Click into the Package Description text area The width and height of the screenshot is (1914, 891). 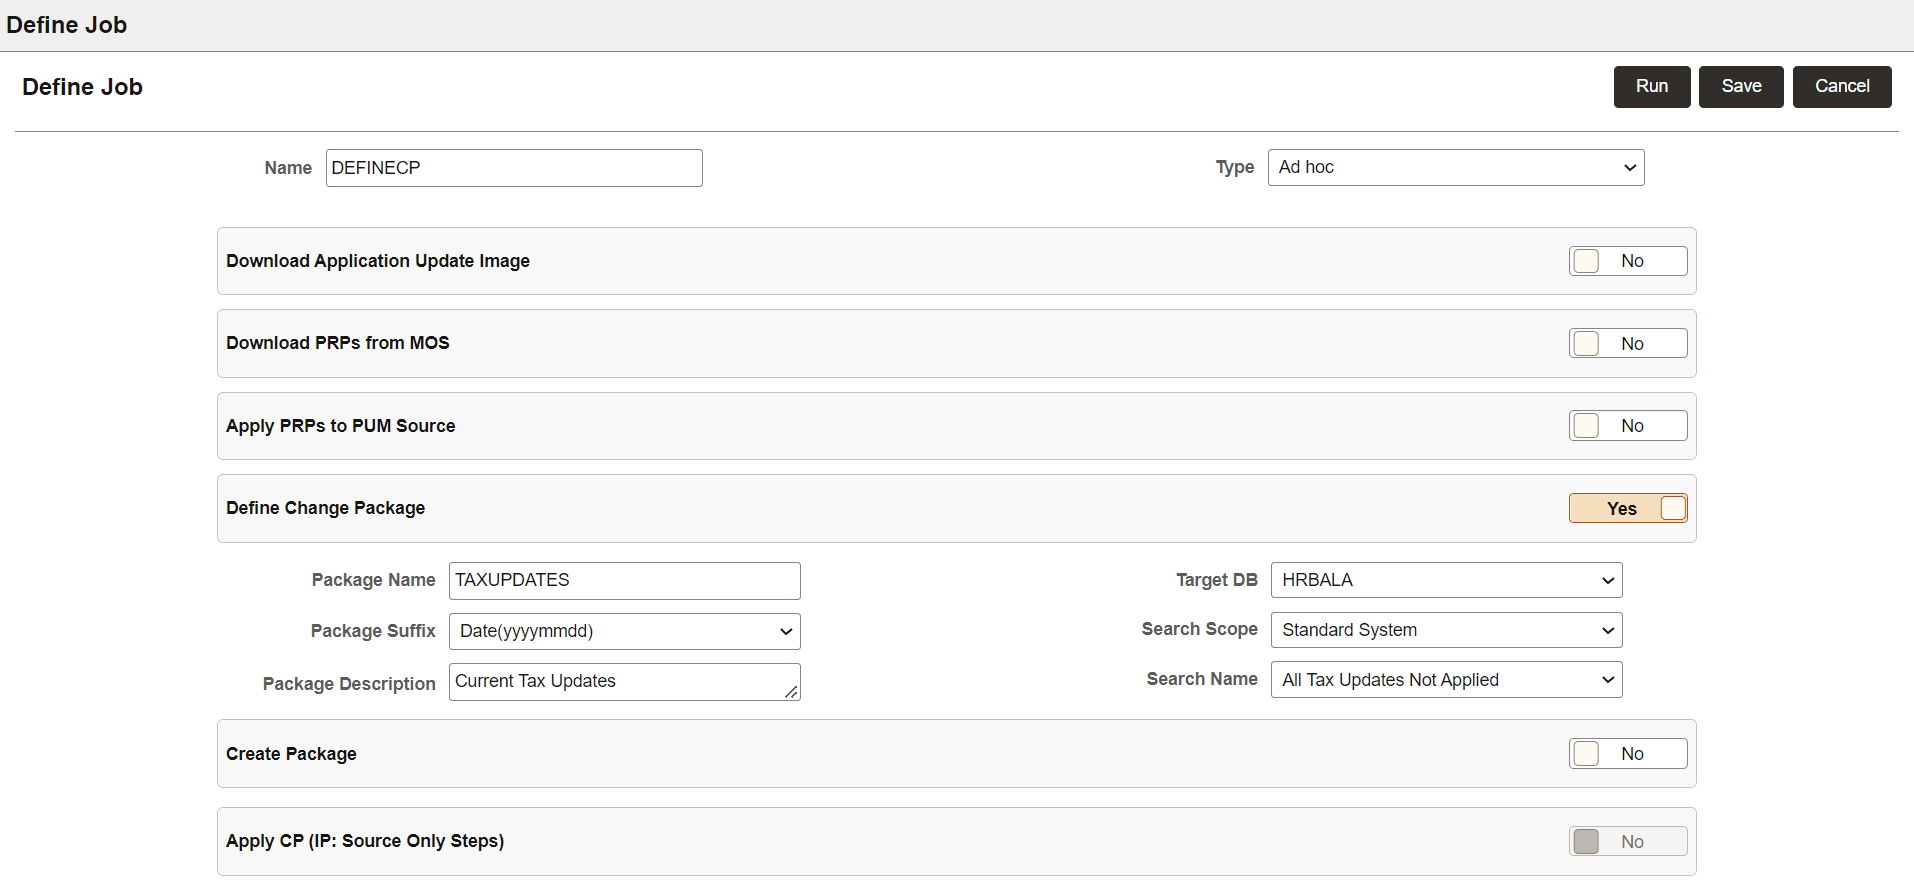coord(624,682)
